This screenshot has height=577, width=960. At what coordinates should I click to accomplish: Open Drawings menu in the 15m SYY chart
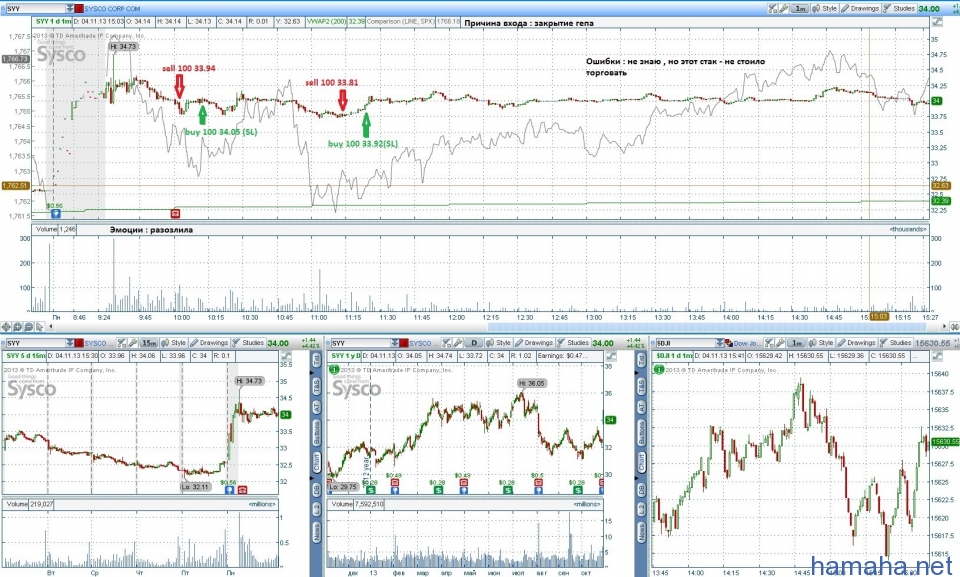click(209, 343)
